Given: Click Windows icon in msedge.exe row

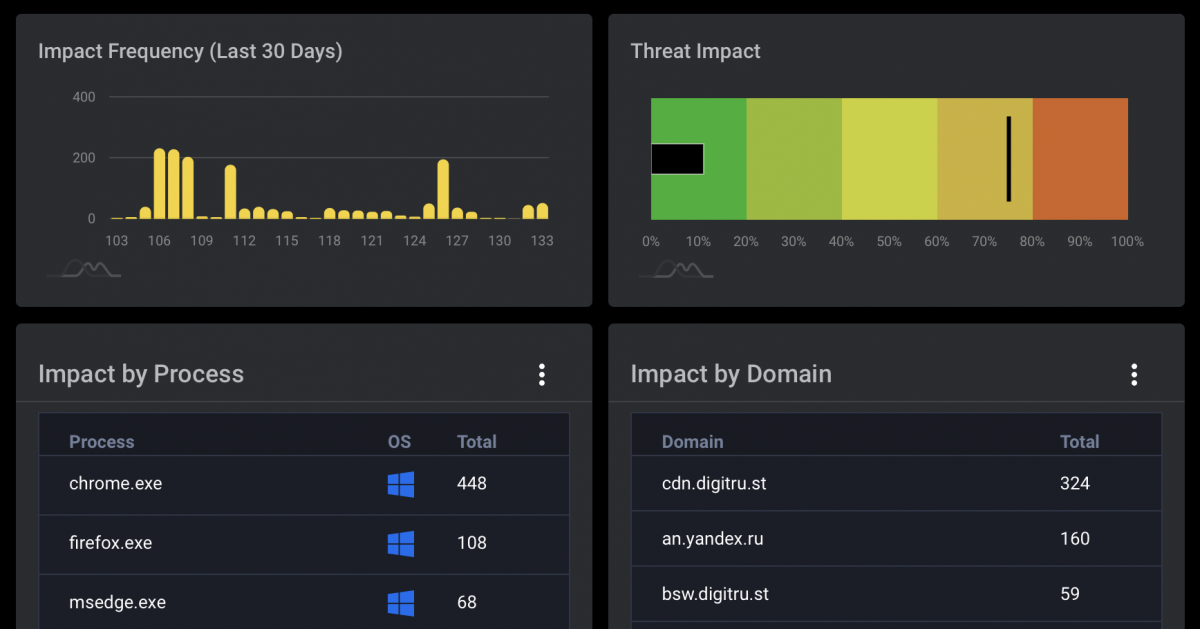Looking at the screenshot, I should (x=400, y=603).
